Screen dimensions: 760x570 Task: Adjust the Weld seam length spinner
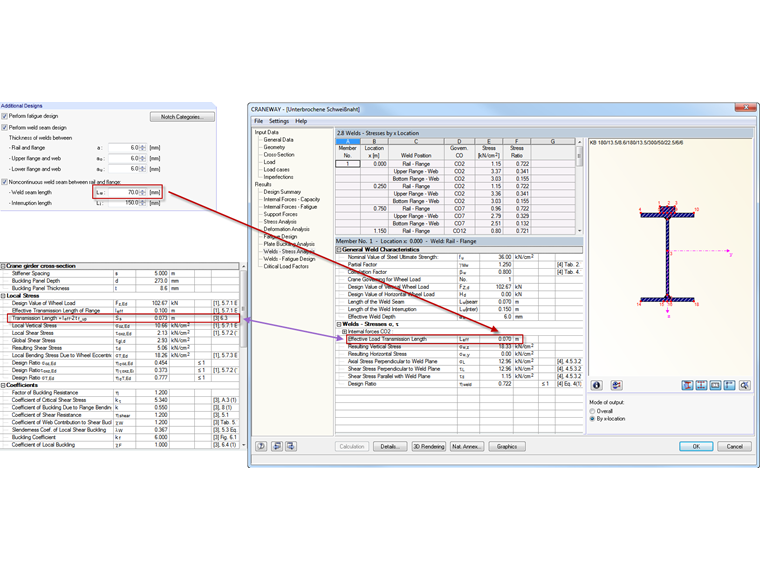coord(142,192)
